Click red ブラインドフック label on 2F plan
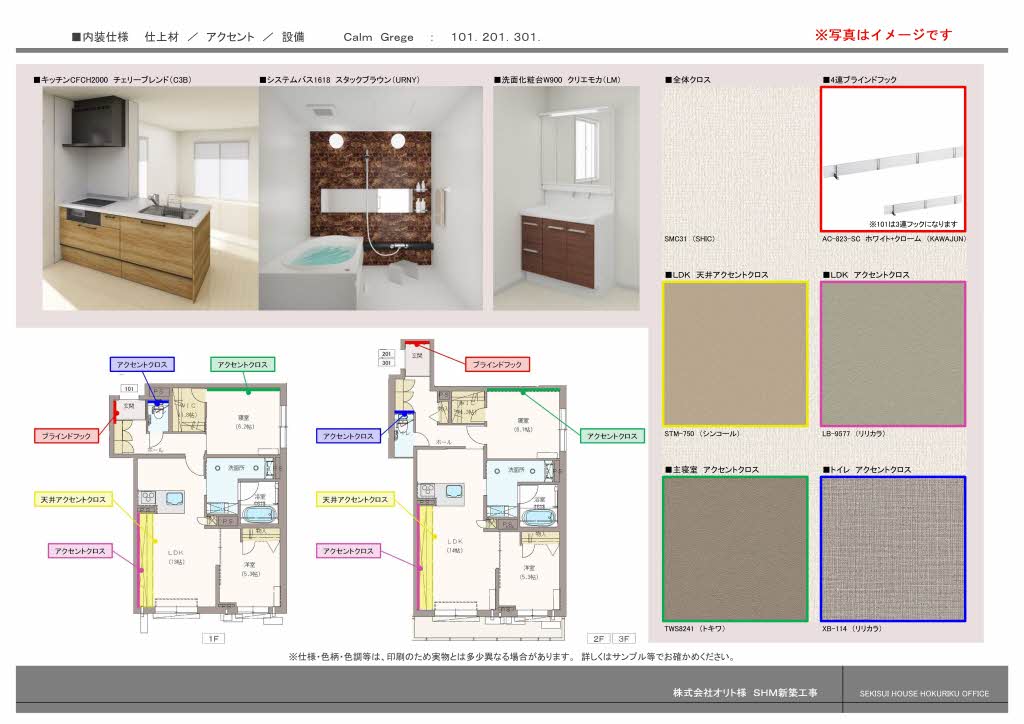 [497, 365]
